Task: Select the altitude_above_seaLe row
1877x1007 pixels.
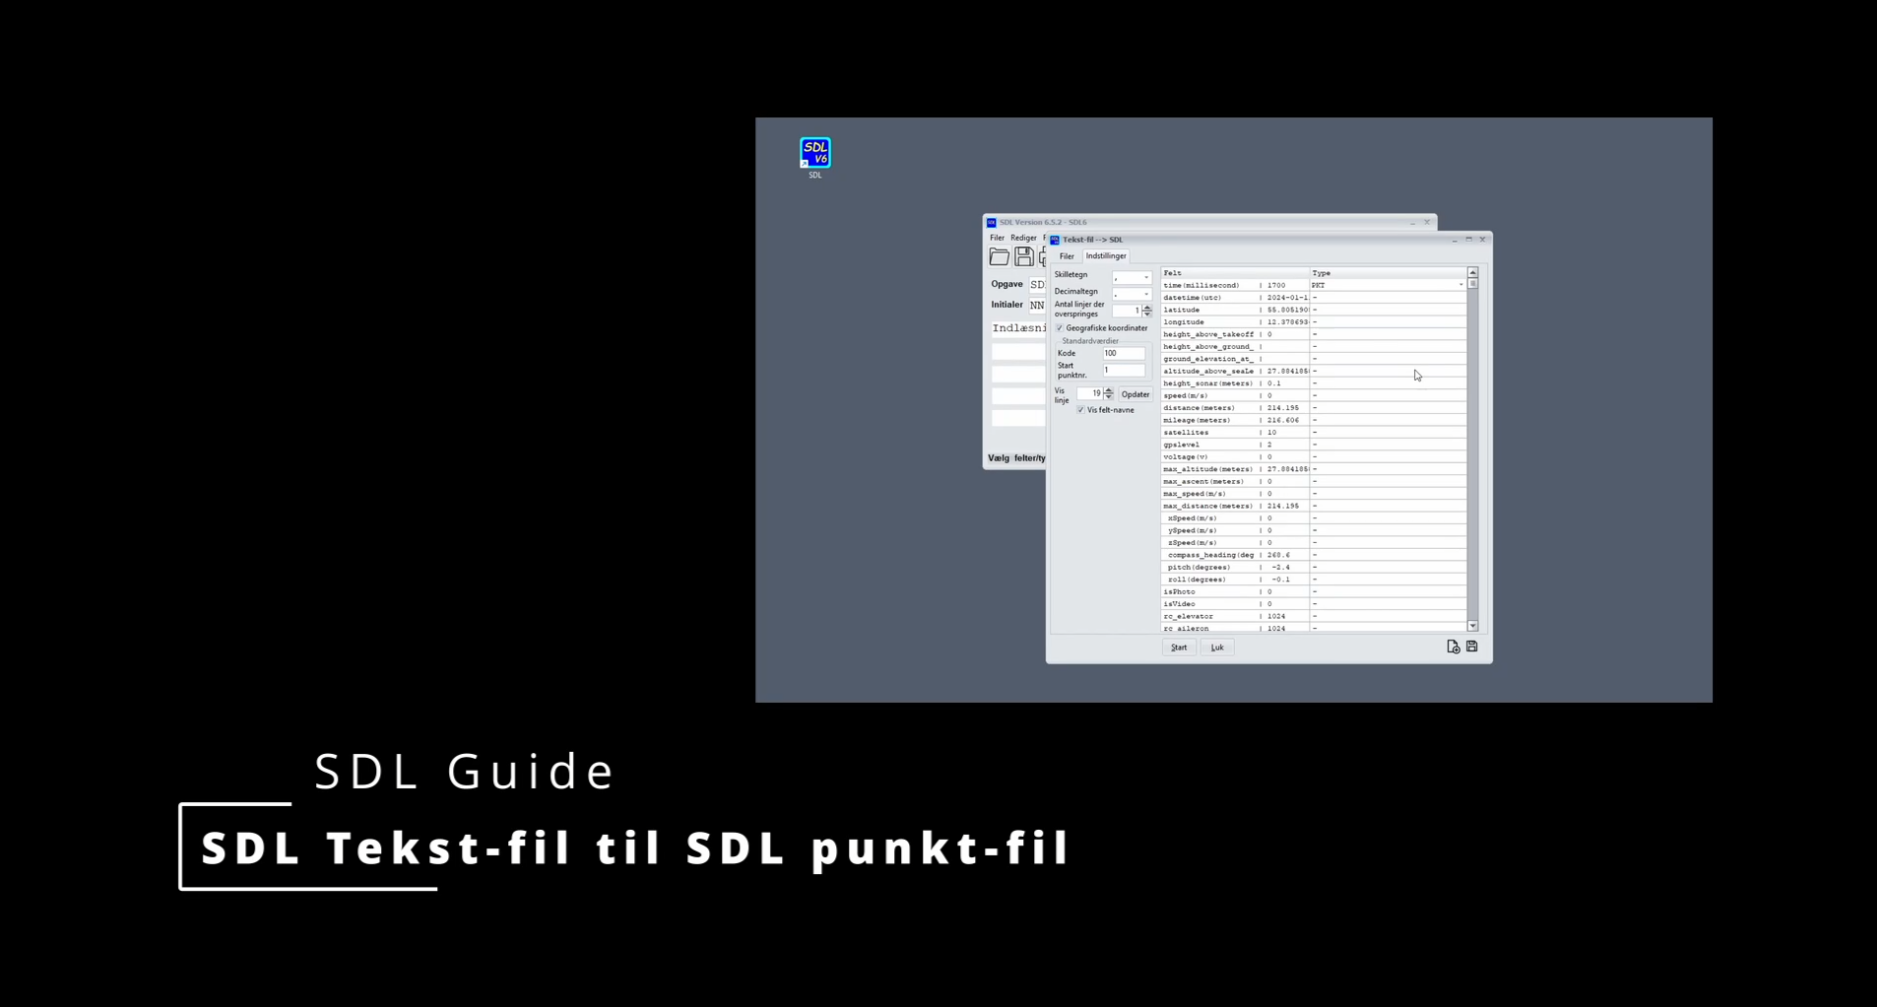Action: (x=1313, y=371)
